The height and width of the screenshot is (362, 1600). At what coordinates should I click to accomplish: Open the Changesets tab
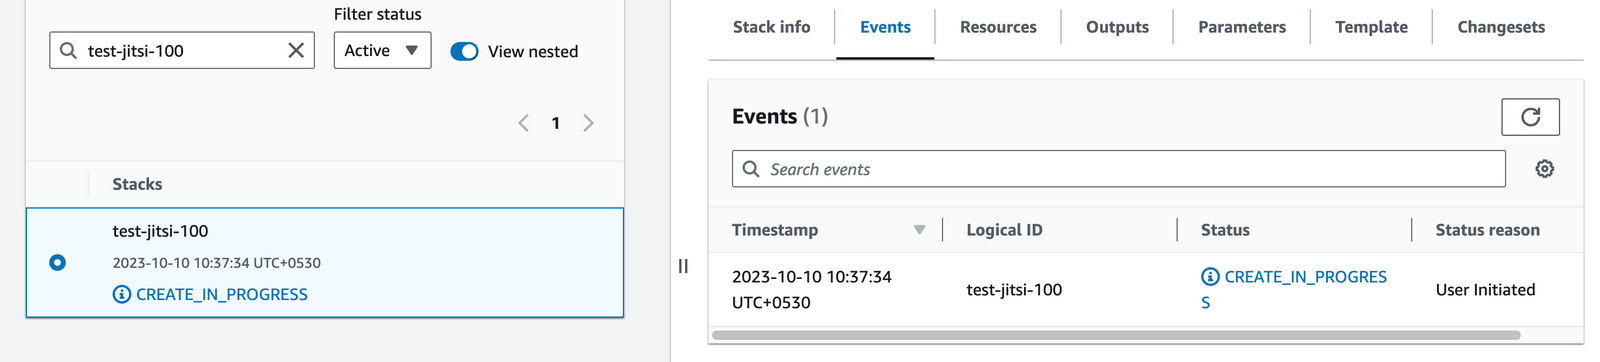point(1501,27)
